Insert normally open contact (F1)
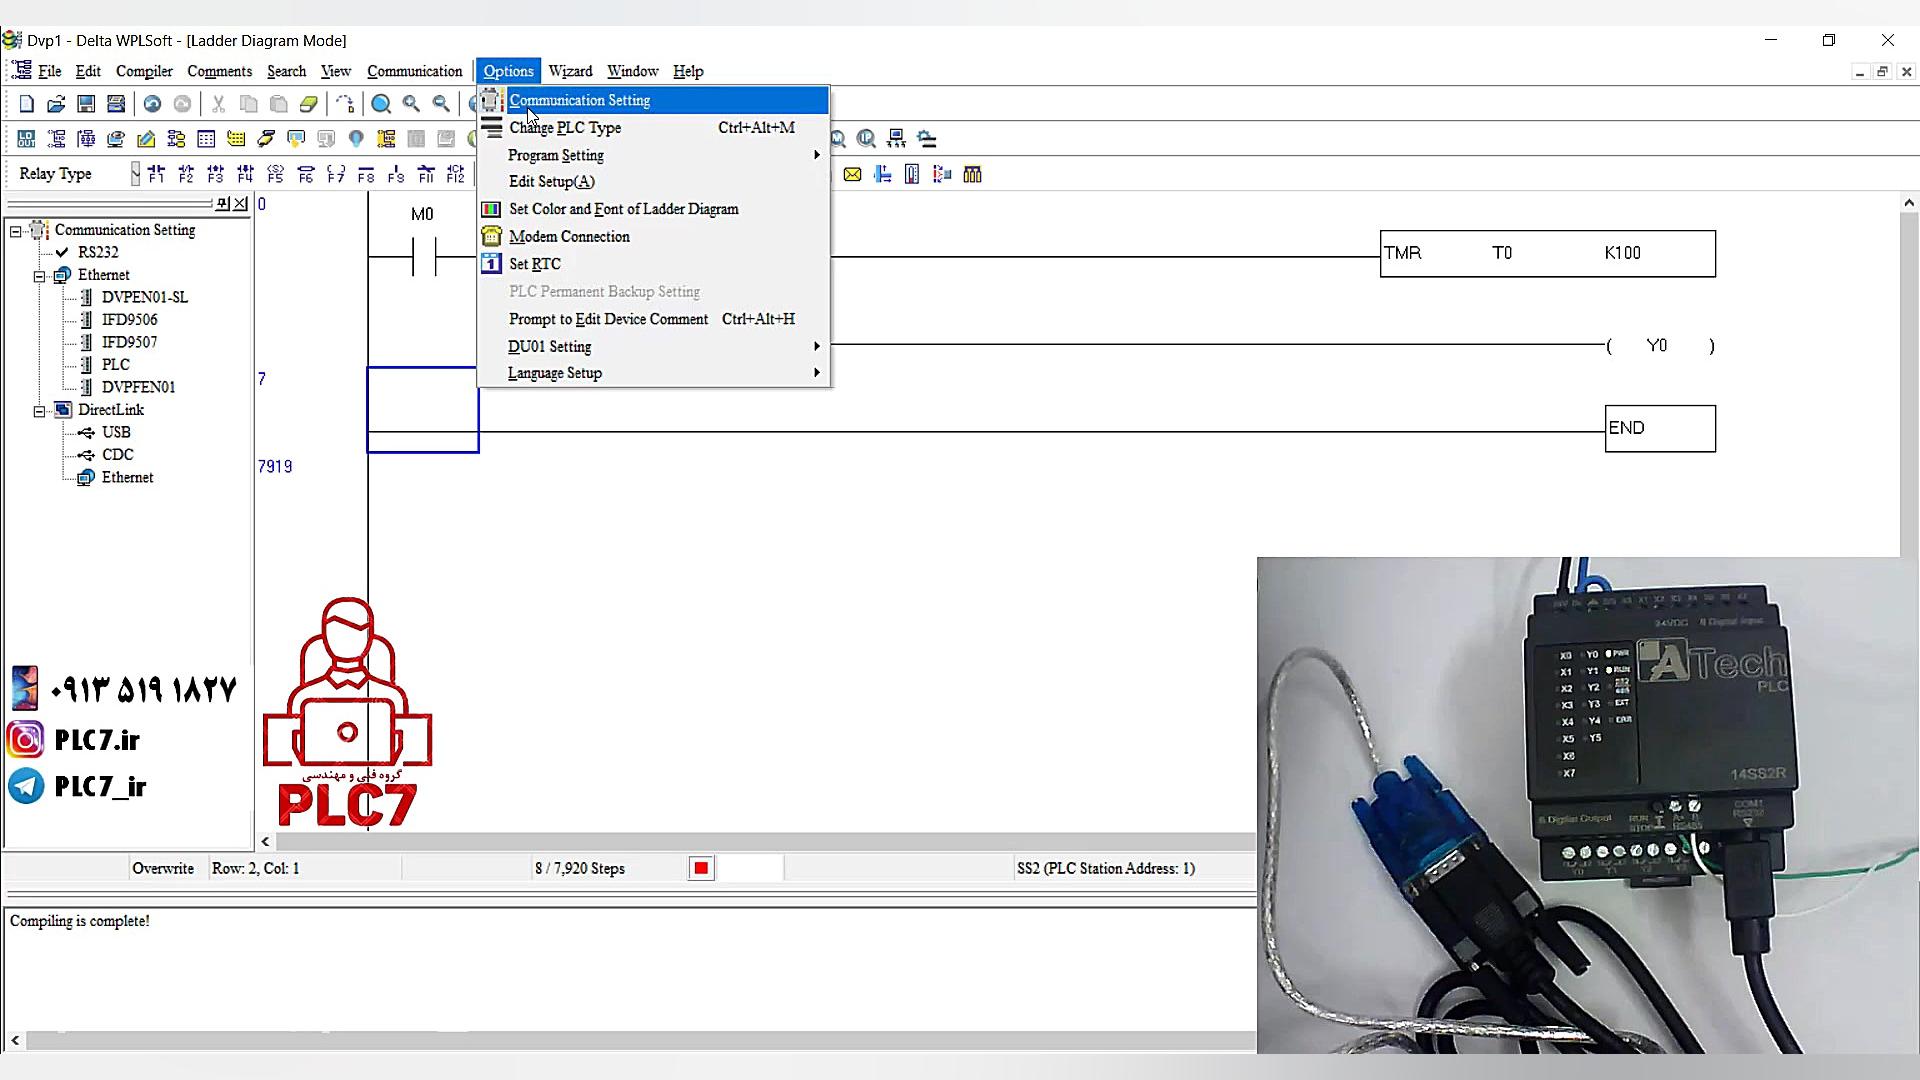1920x1080 pixels. click(156, 174)
